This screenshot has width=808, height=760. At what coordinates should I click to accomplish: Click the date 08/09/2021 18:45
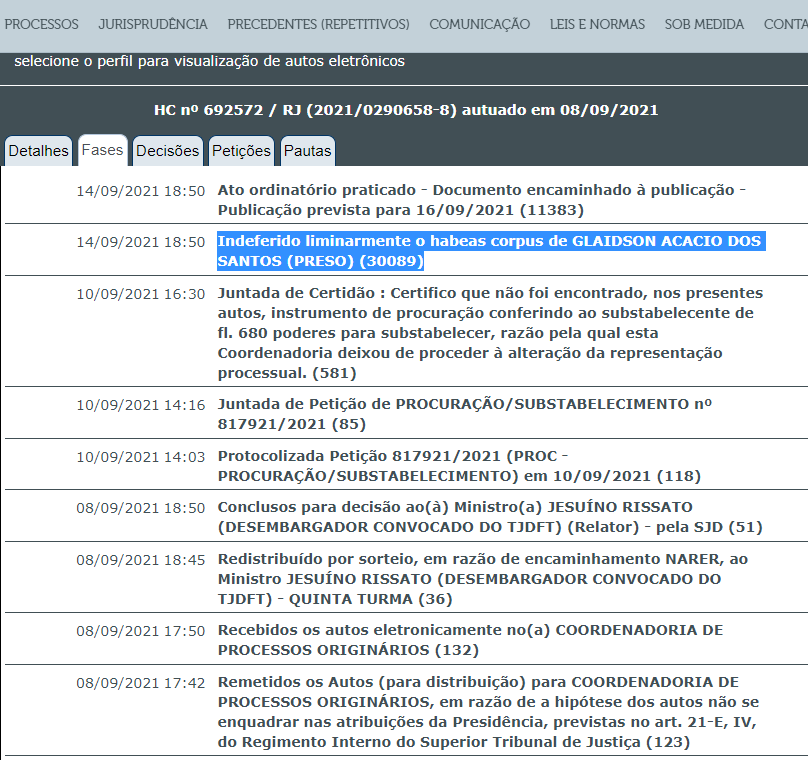141,560
